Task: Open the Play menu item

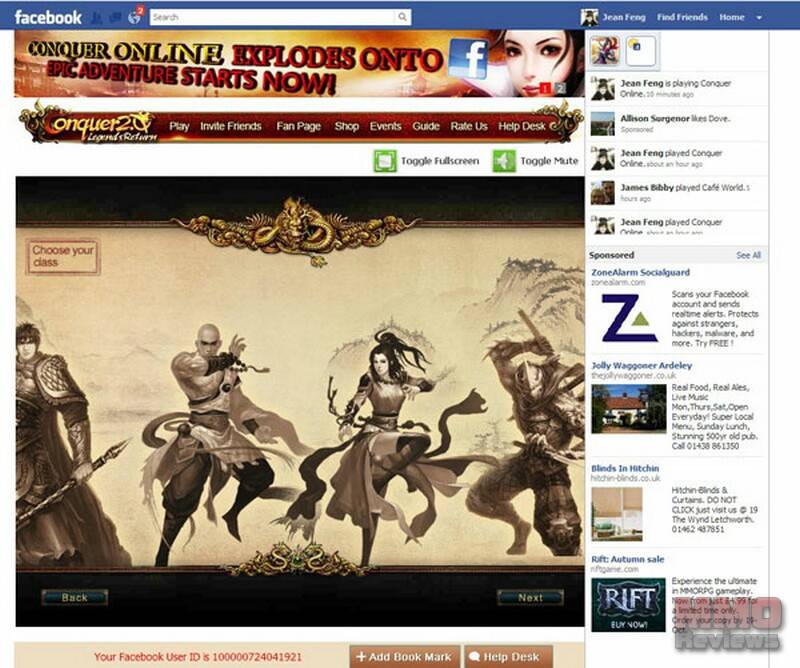Action: tap(179, 127)
